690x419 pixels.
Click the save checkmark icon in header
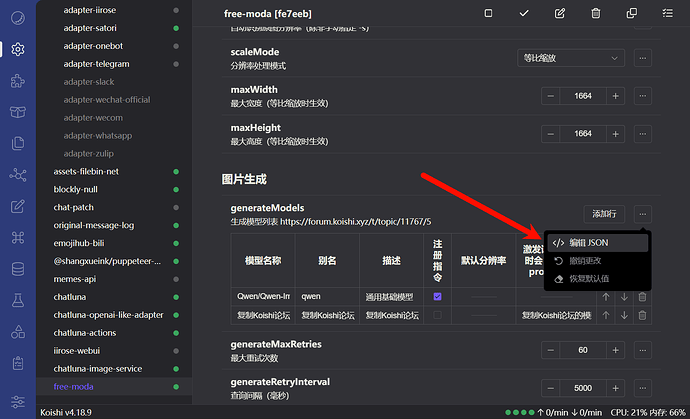(x=524, y=13)
